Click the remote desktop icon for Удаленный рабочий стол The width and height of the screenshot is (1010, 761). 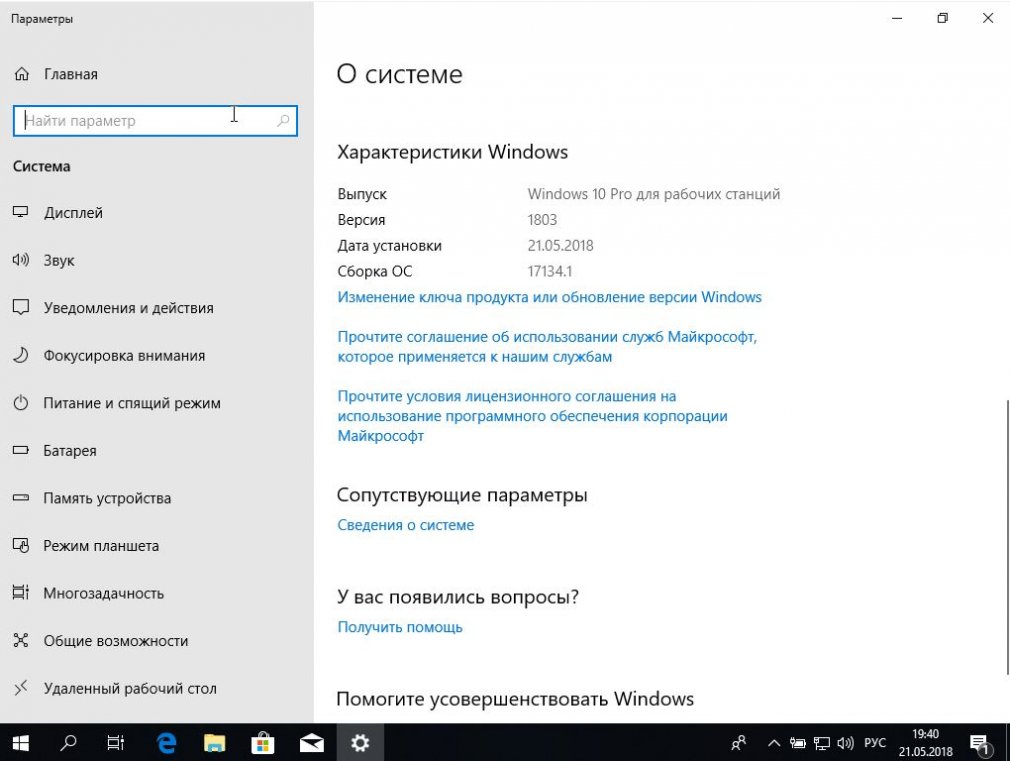pyautogui.click(x=21, y=688)
